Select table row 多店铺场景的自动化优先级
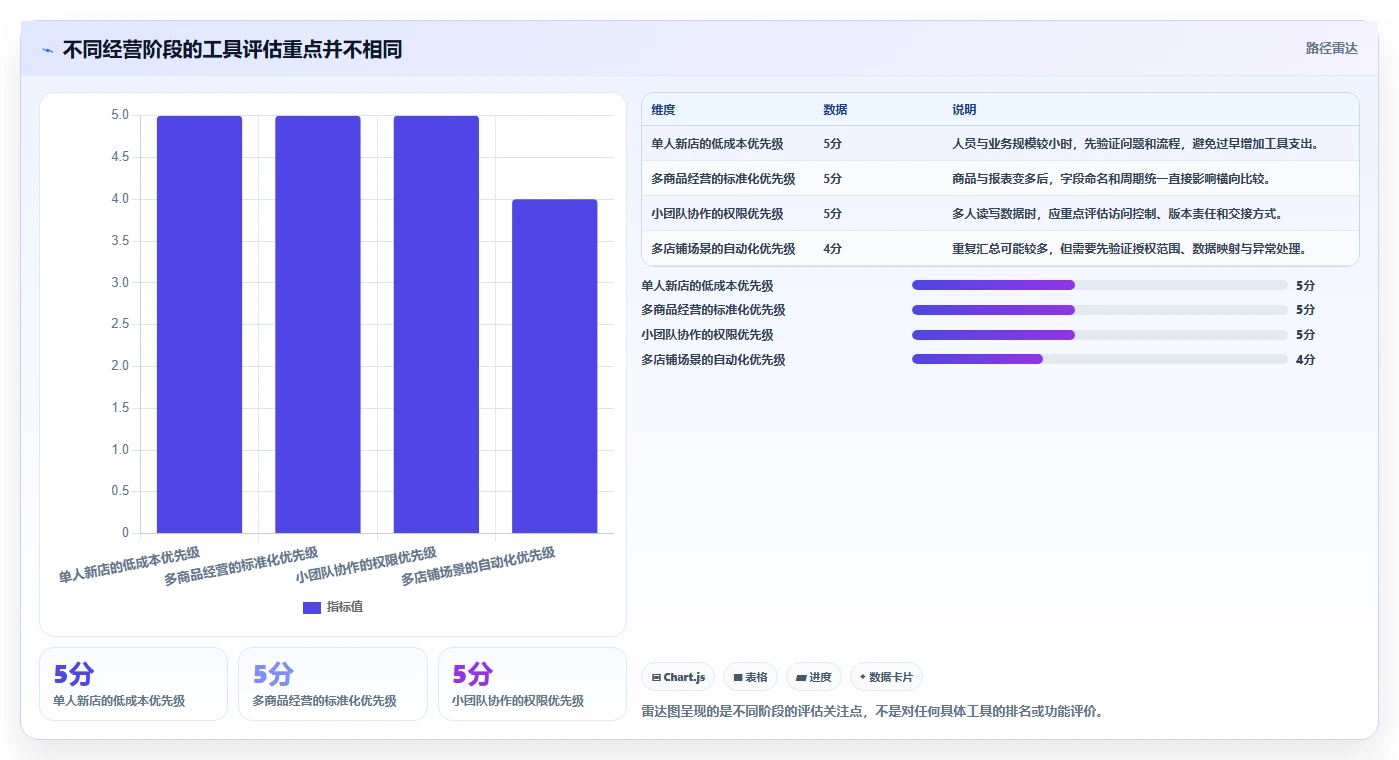This screenshot has width=1399, height=760. tap(1000, 248)
